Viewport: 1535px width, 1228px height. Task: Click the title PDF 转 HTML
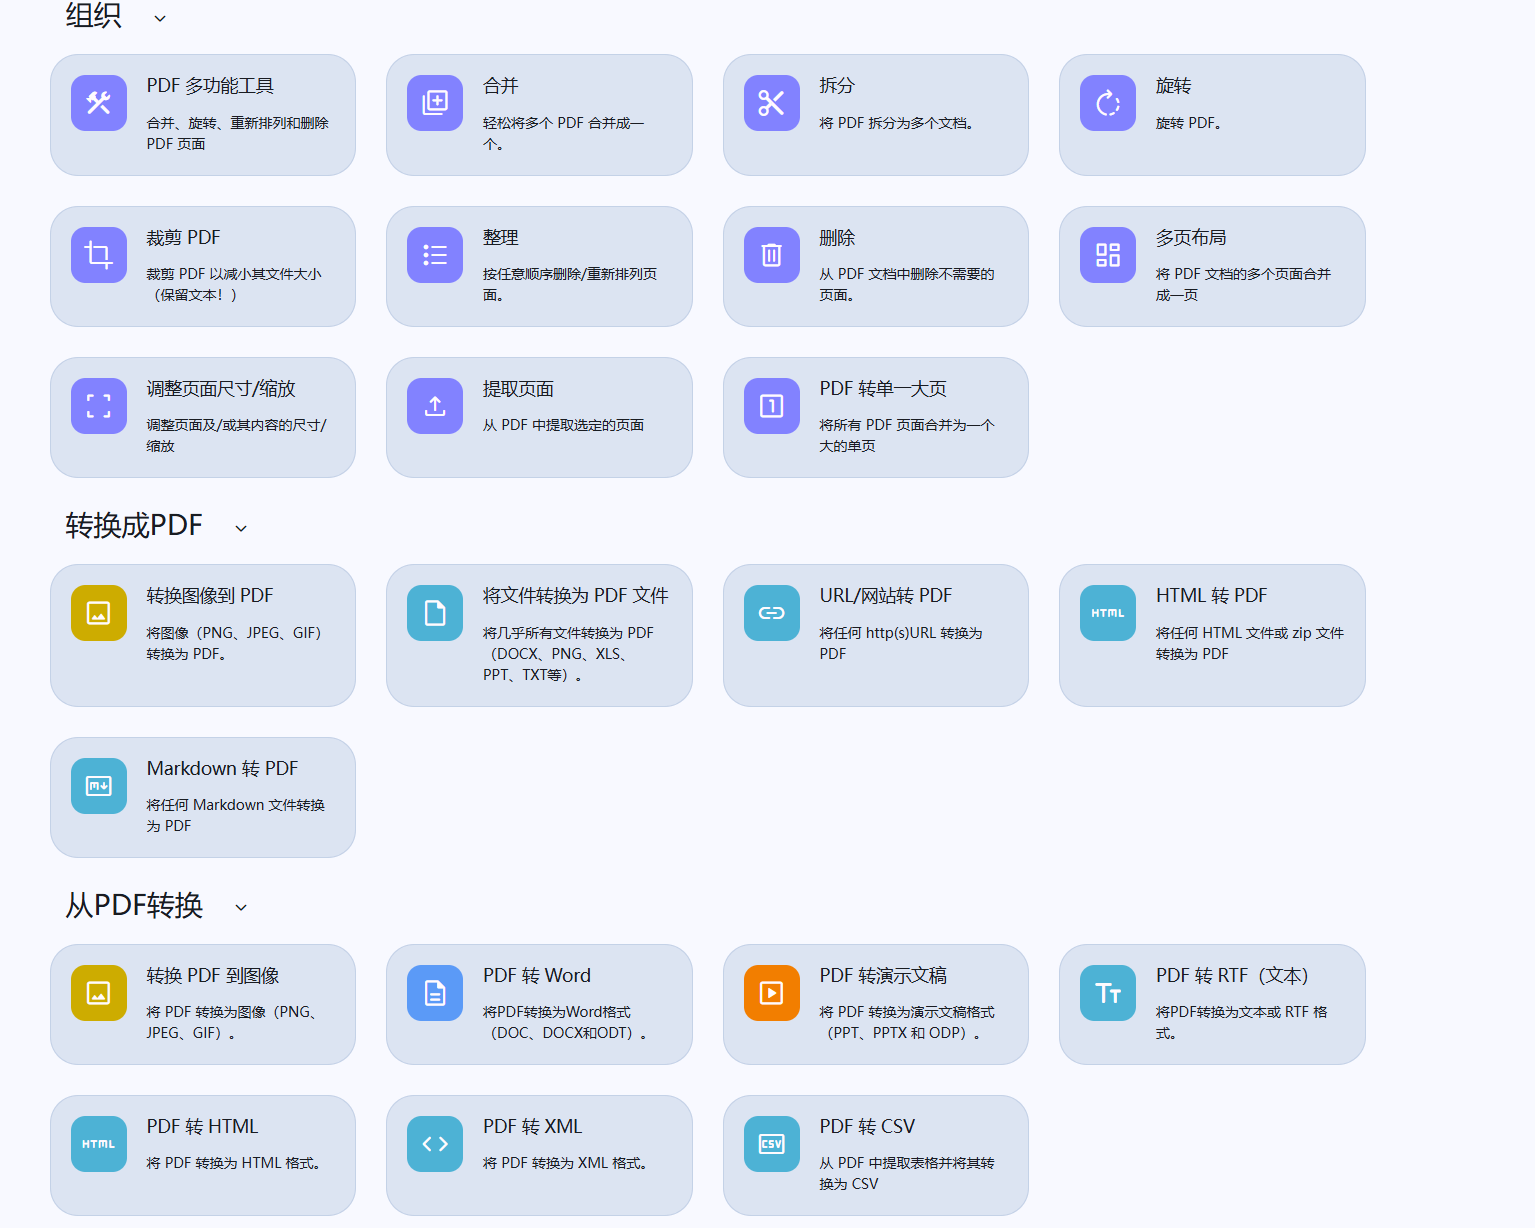tap(202, 1127)
